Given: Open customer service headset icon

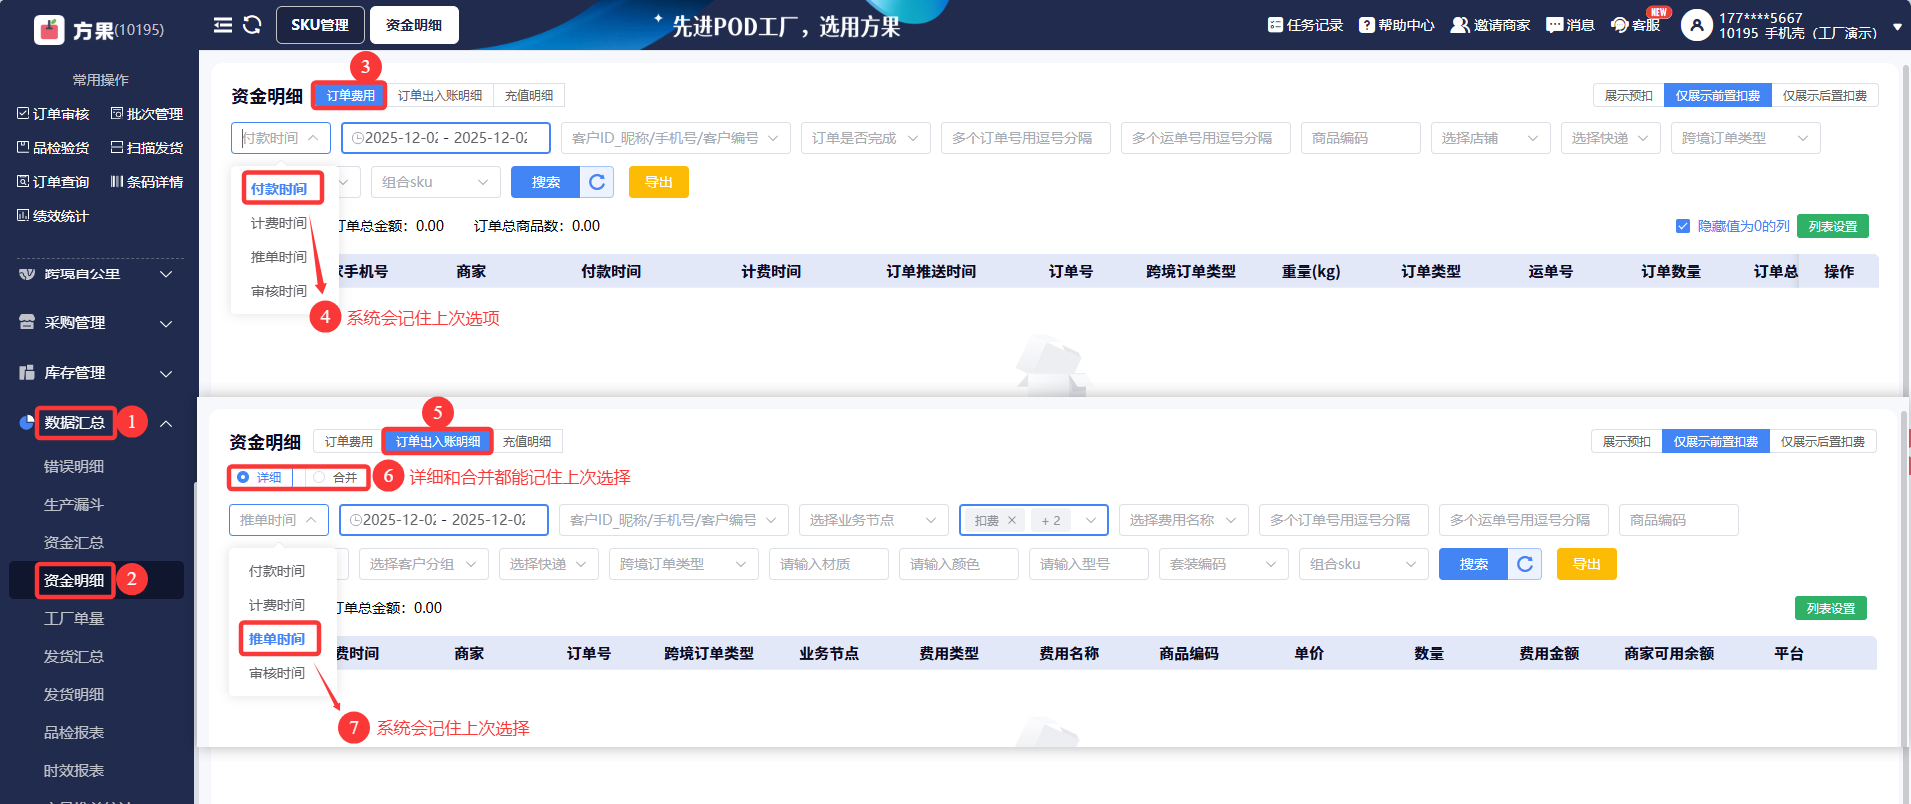Looking at the screenshot, I should point(1620,25).
